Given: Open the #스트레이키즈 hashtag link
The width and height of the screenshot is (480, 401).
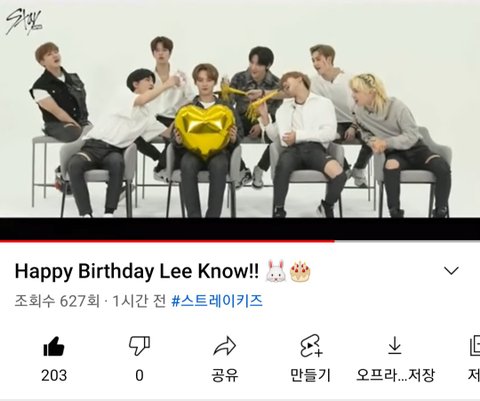Looking at the screenshot, I should click(217, 301).
